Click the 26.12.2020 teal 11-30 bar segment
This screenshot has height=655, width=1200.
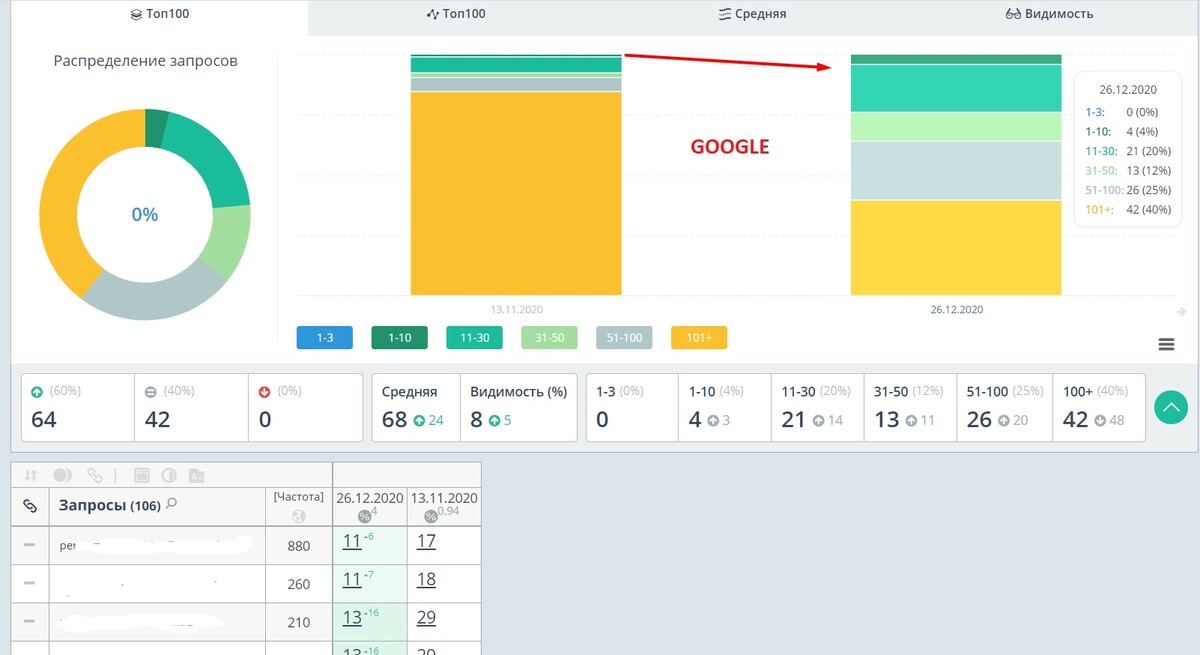956,88
